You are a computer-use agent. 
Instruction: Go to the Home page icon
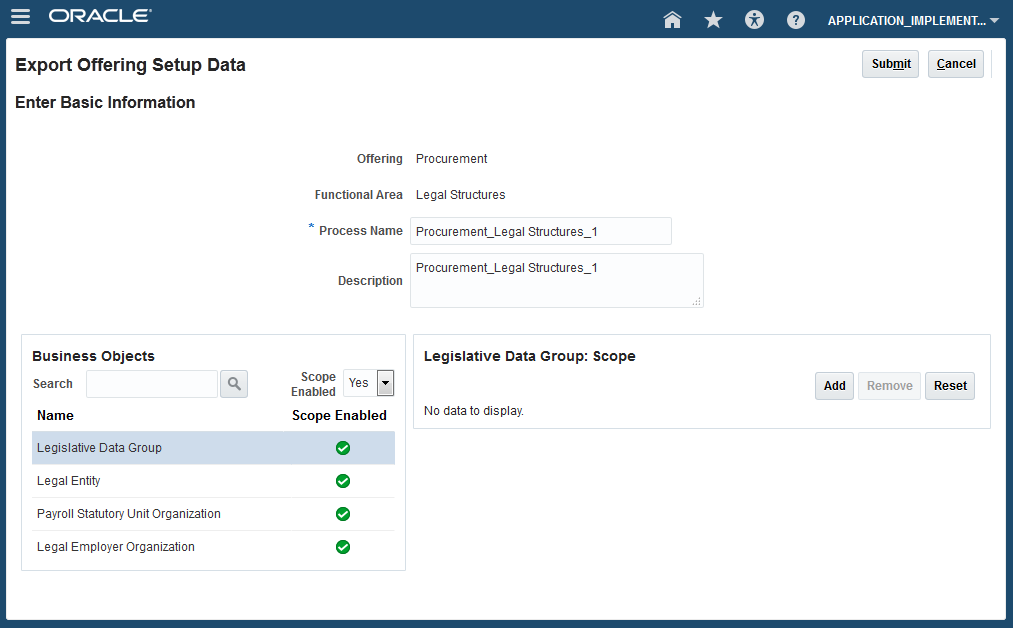pyautogui.click(x=672, y=19)
